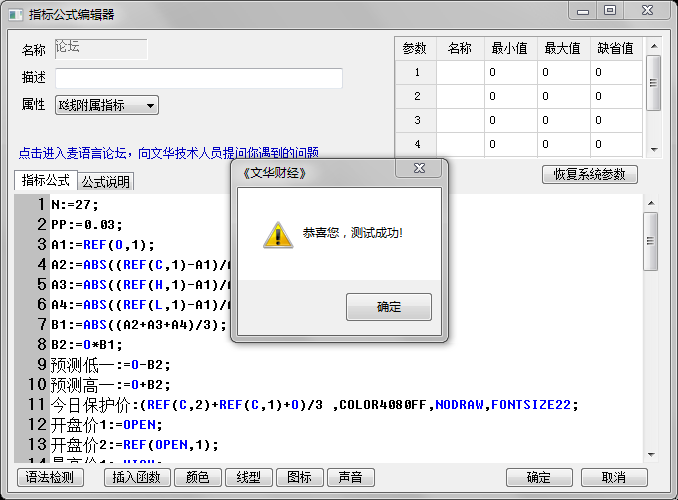The height and width of the screenshot is (500, 678).
Task: Click code line 10 预测高一
Action: point(111,385)
